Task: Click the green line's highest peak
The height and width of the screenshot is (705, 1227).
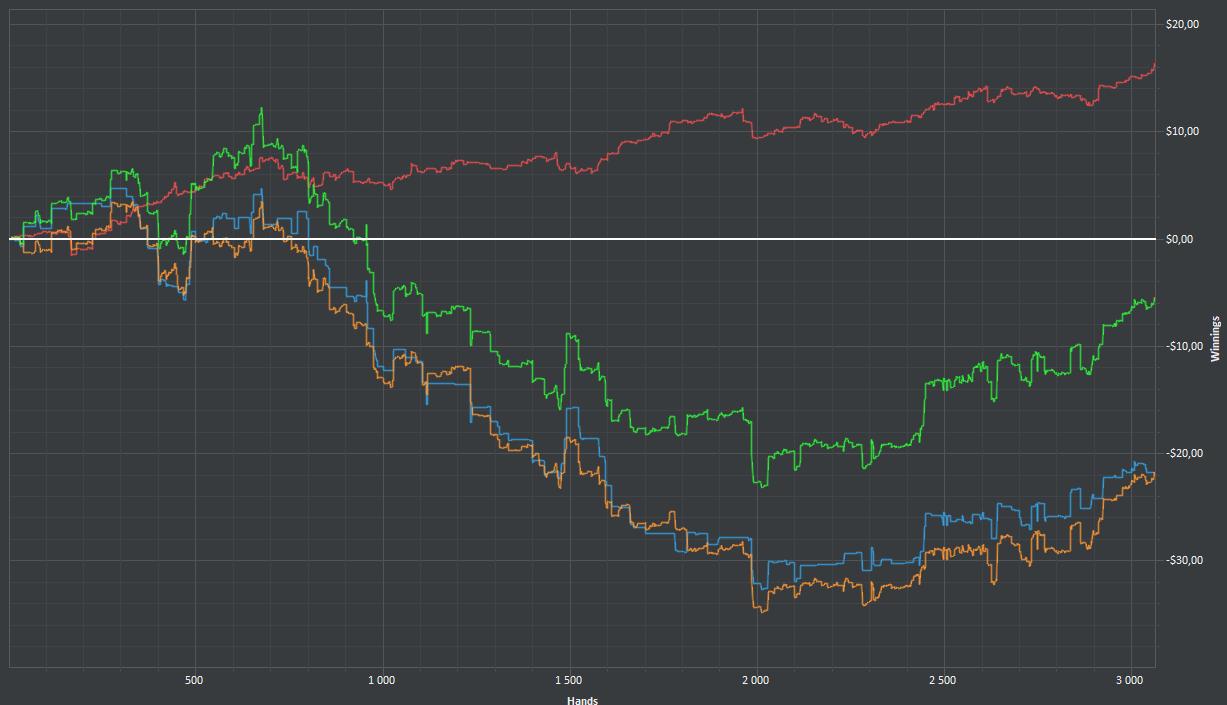Action: click(261, 109)
